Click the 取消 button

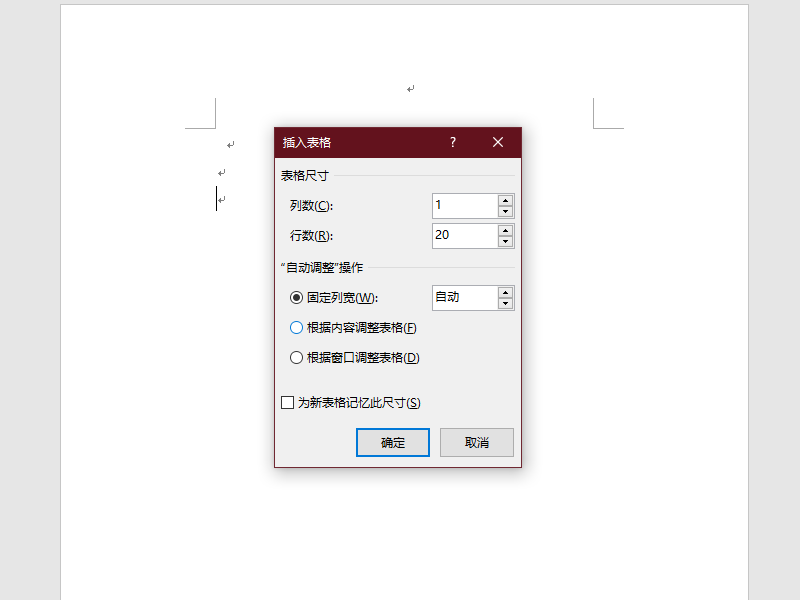(x=477, y=442)
